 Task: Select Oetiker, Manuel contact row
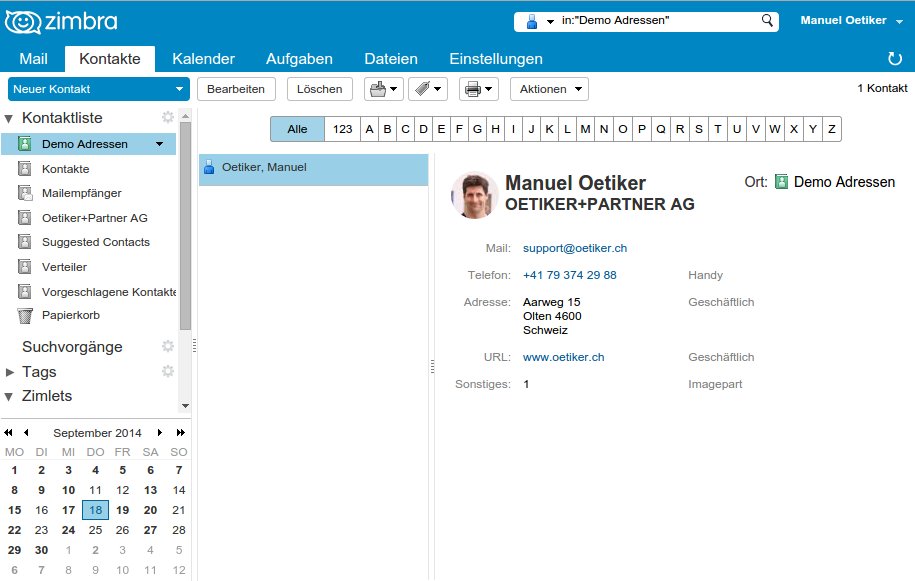[x=313, y=170]
